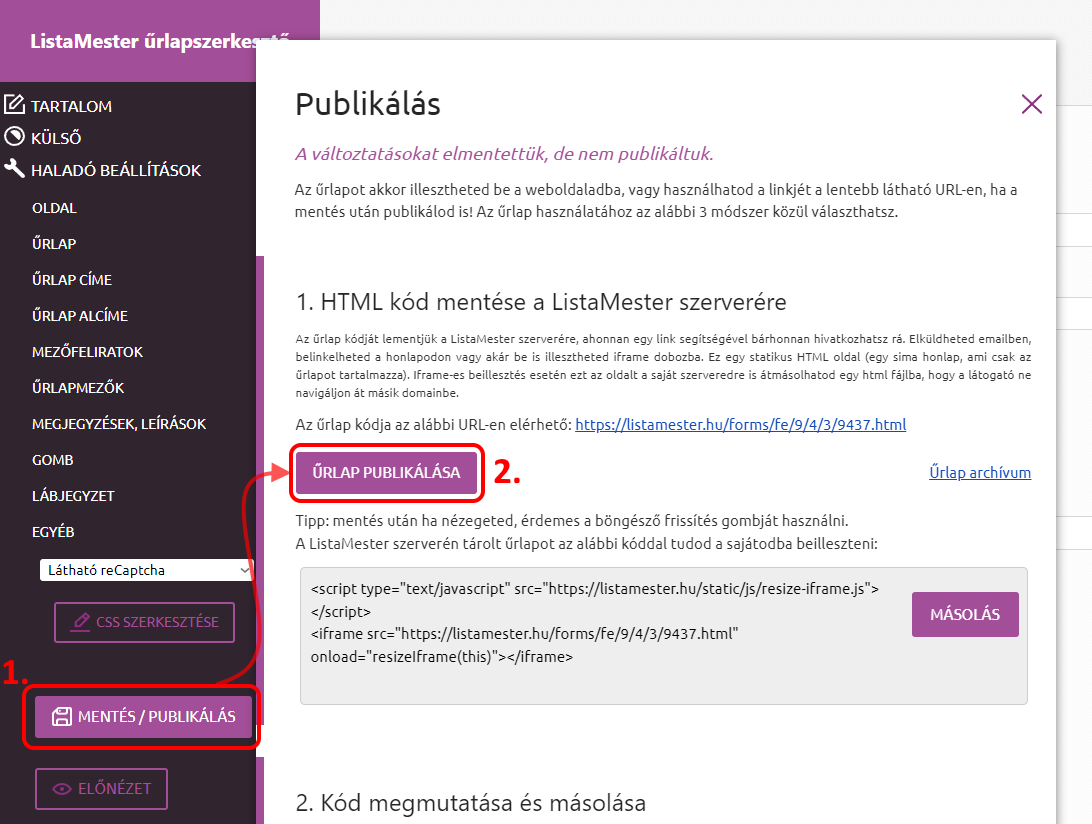The width and height of the screenshot is (1092, 824).
Task: Click the HALADÓ BEÁLLÍTÁSOK wrench icon
Action: point(15,169)
